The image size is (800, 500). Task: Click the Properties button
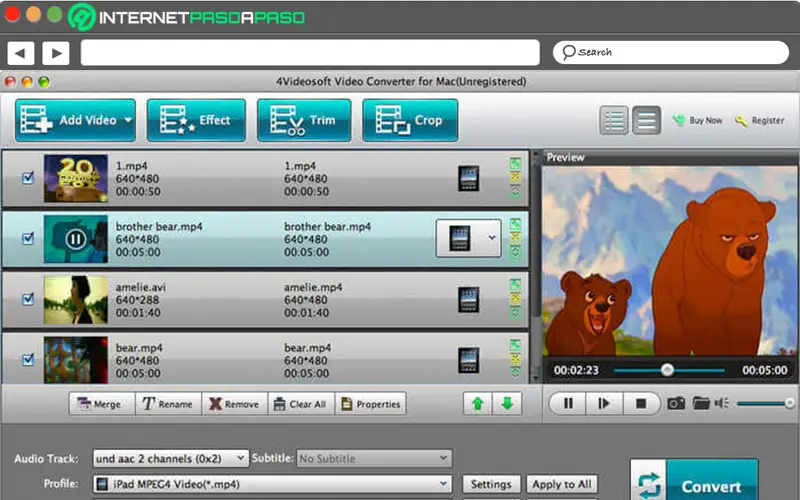371,404
